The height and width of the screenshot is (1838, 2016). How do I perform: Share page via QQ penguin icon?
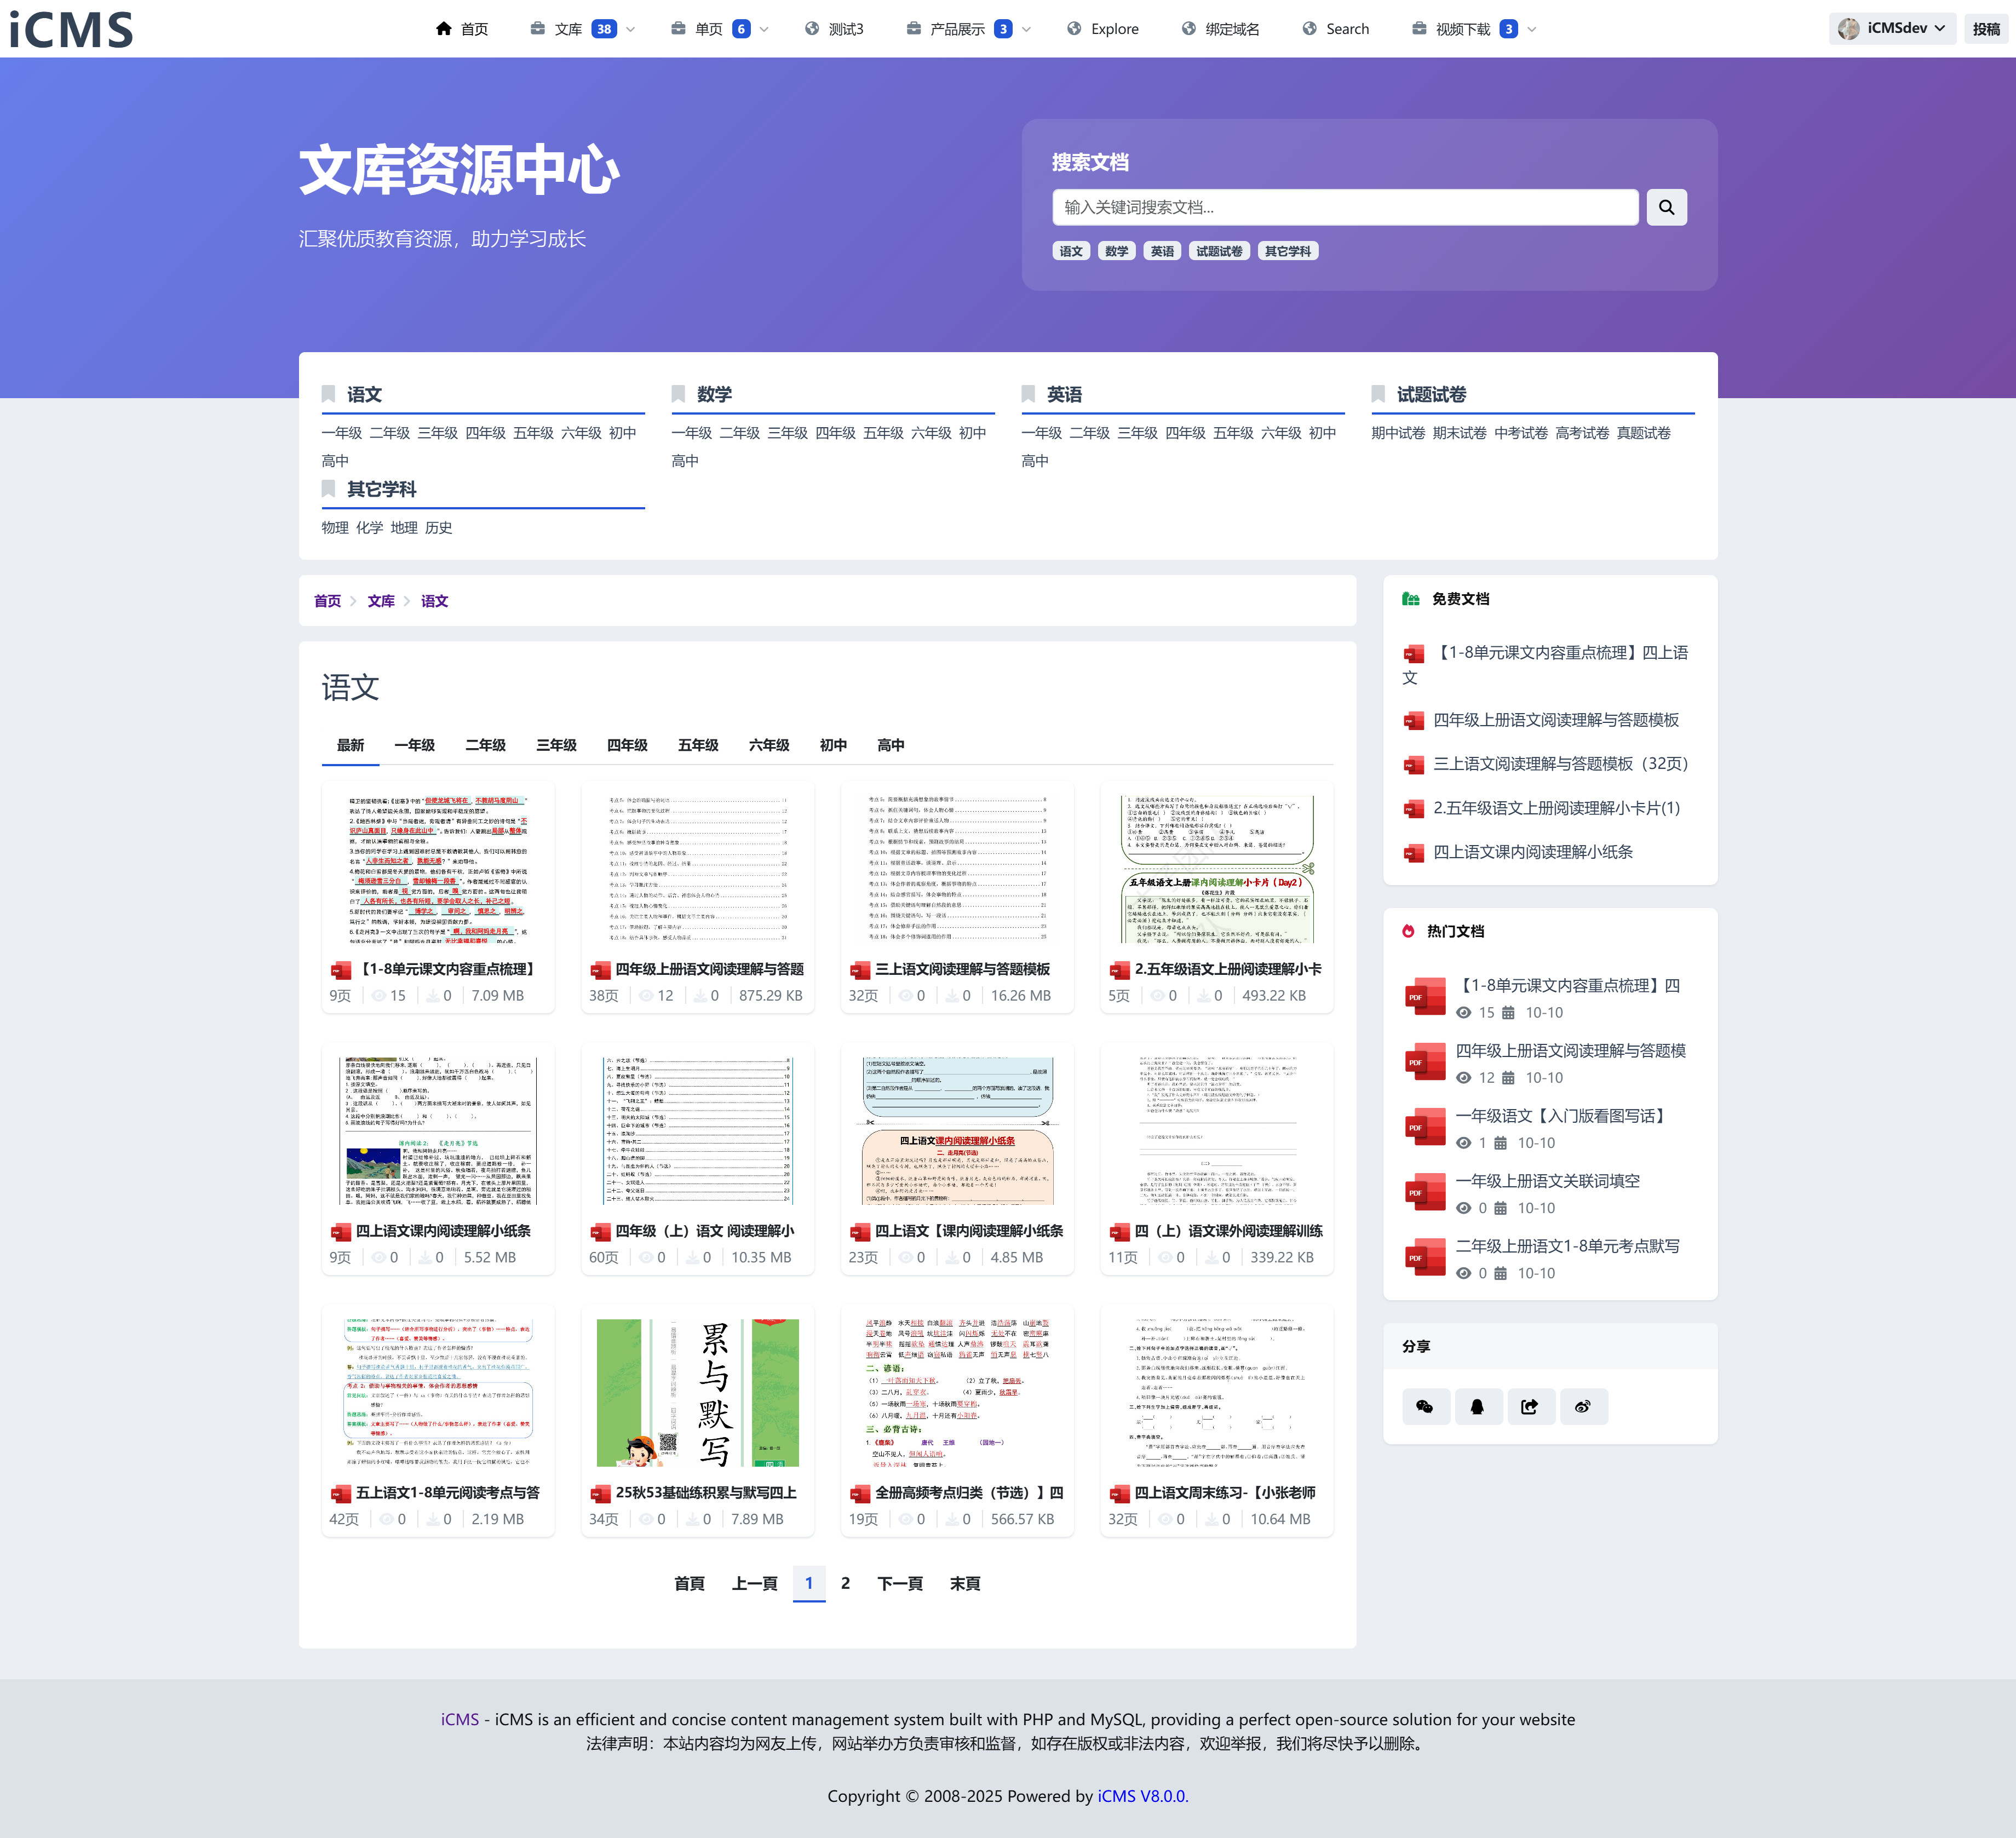[1477, 1406]
